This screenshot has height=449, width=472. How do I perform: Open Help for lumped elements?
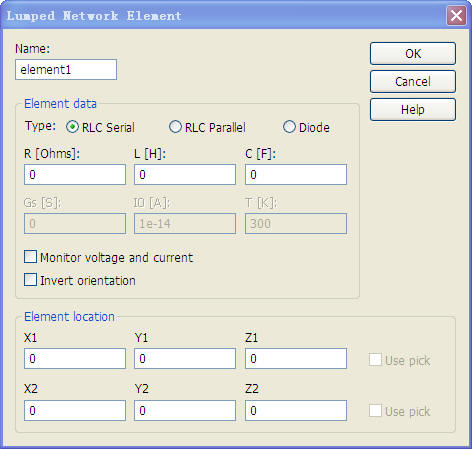tap(413, 109)
